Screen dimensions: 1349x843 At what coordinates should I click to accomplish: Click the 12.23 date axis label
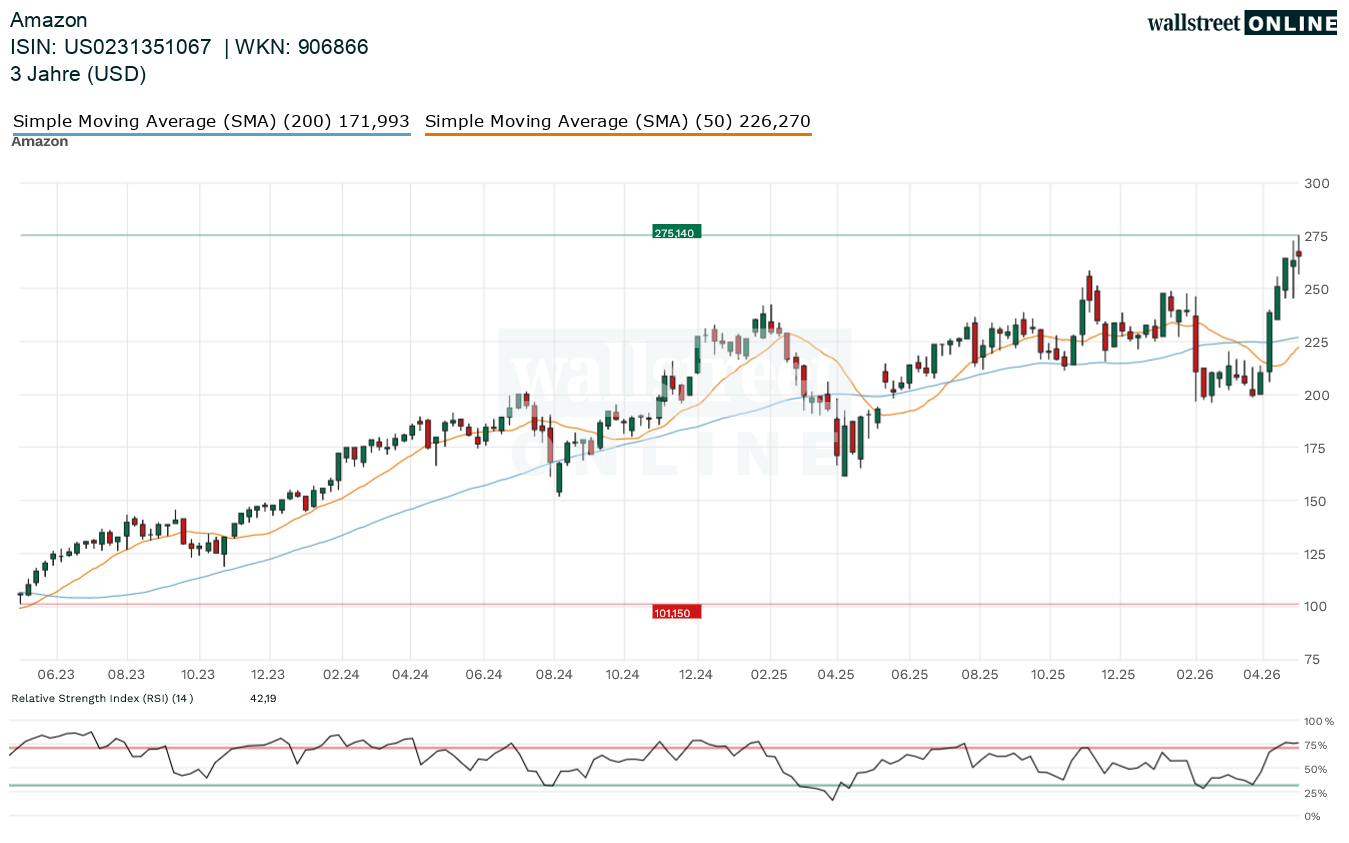point(269,676)
